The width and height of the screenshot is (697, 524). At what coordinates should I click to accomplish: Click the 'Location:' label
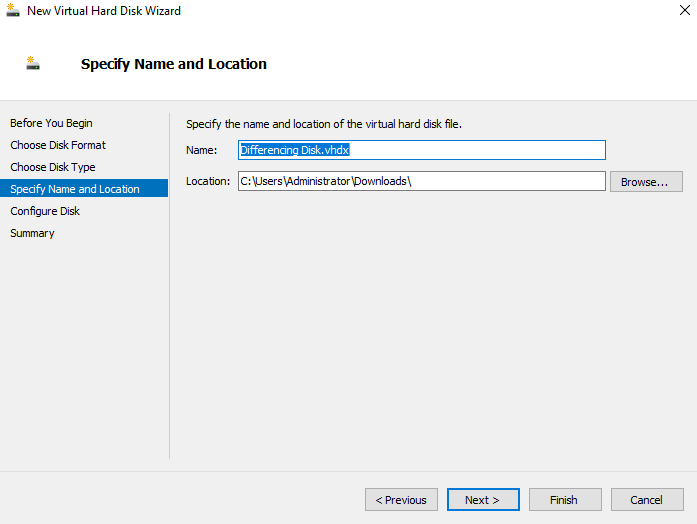click(x=208, y=181)
